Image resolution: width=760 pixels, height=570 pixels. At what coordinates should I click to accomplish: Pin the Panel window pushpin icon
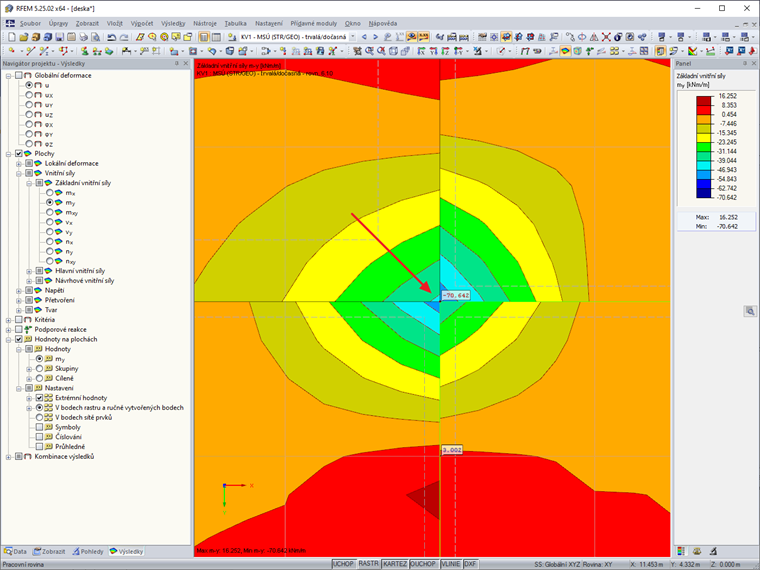pyautogui.click(x=745, y=63)
